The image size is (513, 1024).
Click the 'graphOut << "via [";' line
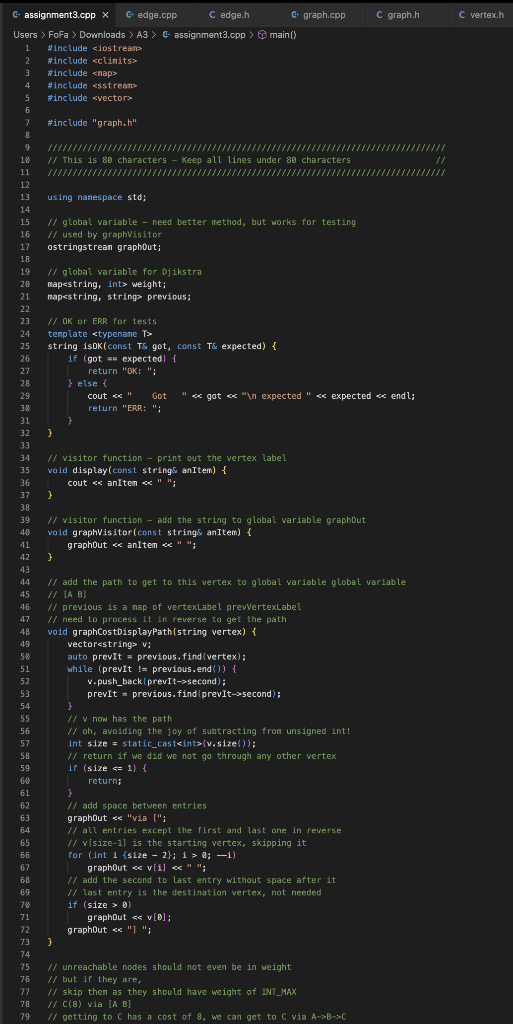pyautogui.click(x=117, y=818)
